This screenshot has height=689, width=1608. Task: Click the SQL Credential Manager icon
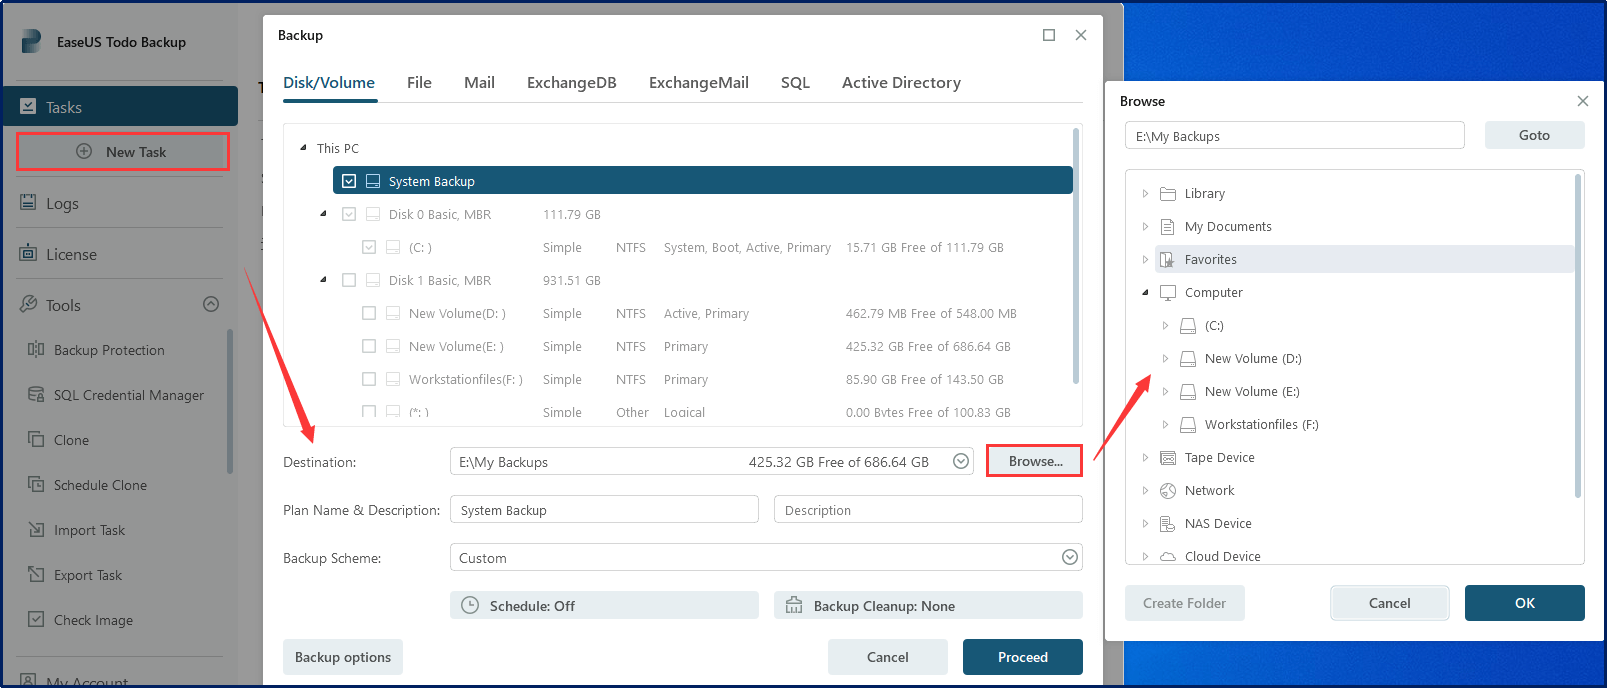[36, 395]
